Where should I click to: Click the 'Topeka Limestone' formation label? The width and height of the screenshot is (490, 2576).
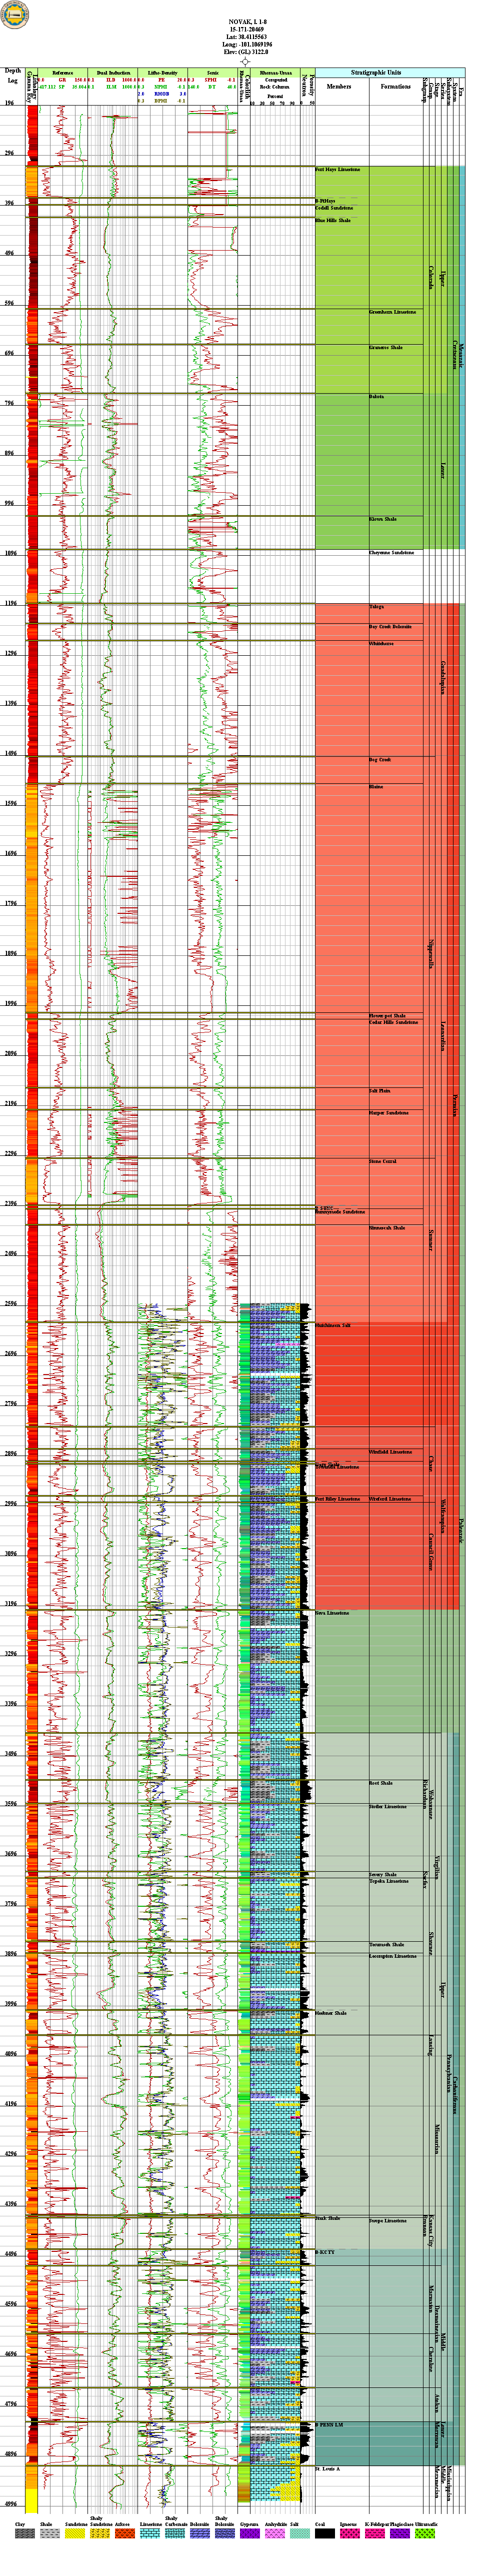coord(389,1881)
